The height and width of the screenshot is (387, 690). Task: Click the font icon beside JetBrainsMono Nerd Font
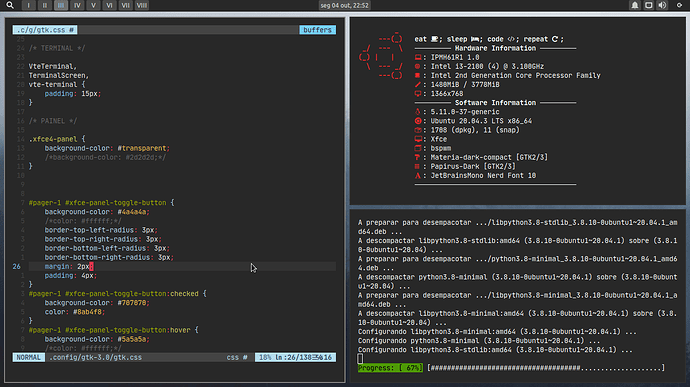tap(418, 176)
